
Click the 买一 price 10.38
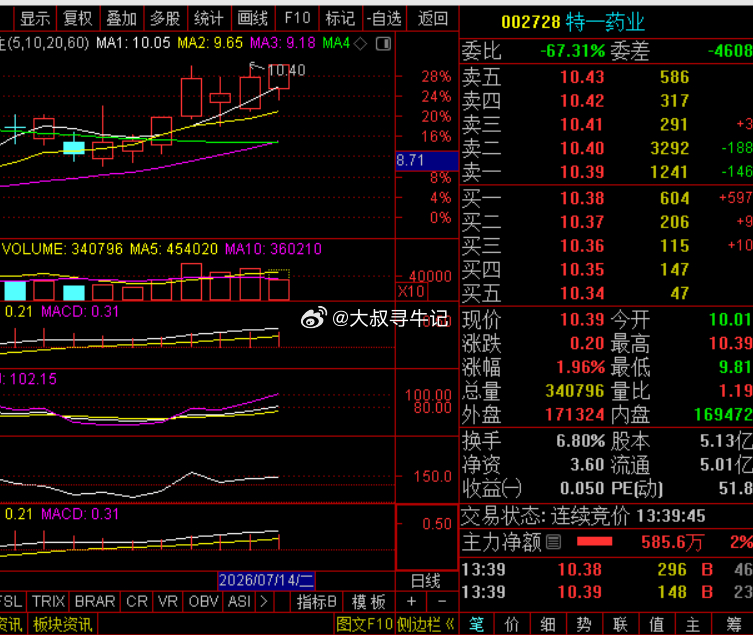582,198
